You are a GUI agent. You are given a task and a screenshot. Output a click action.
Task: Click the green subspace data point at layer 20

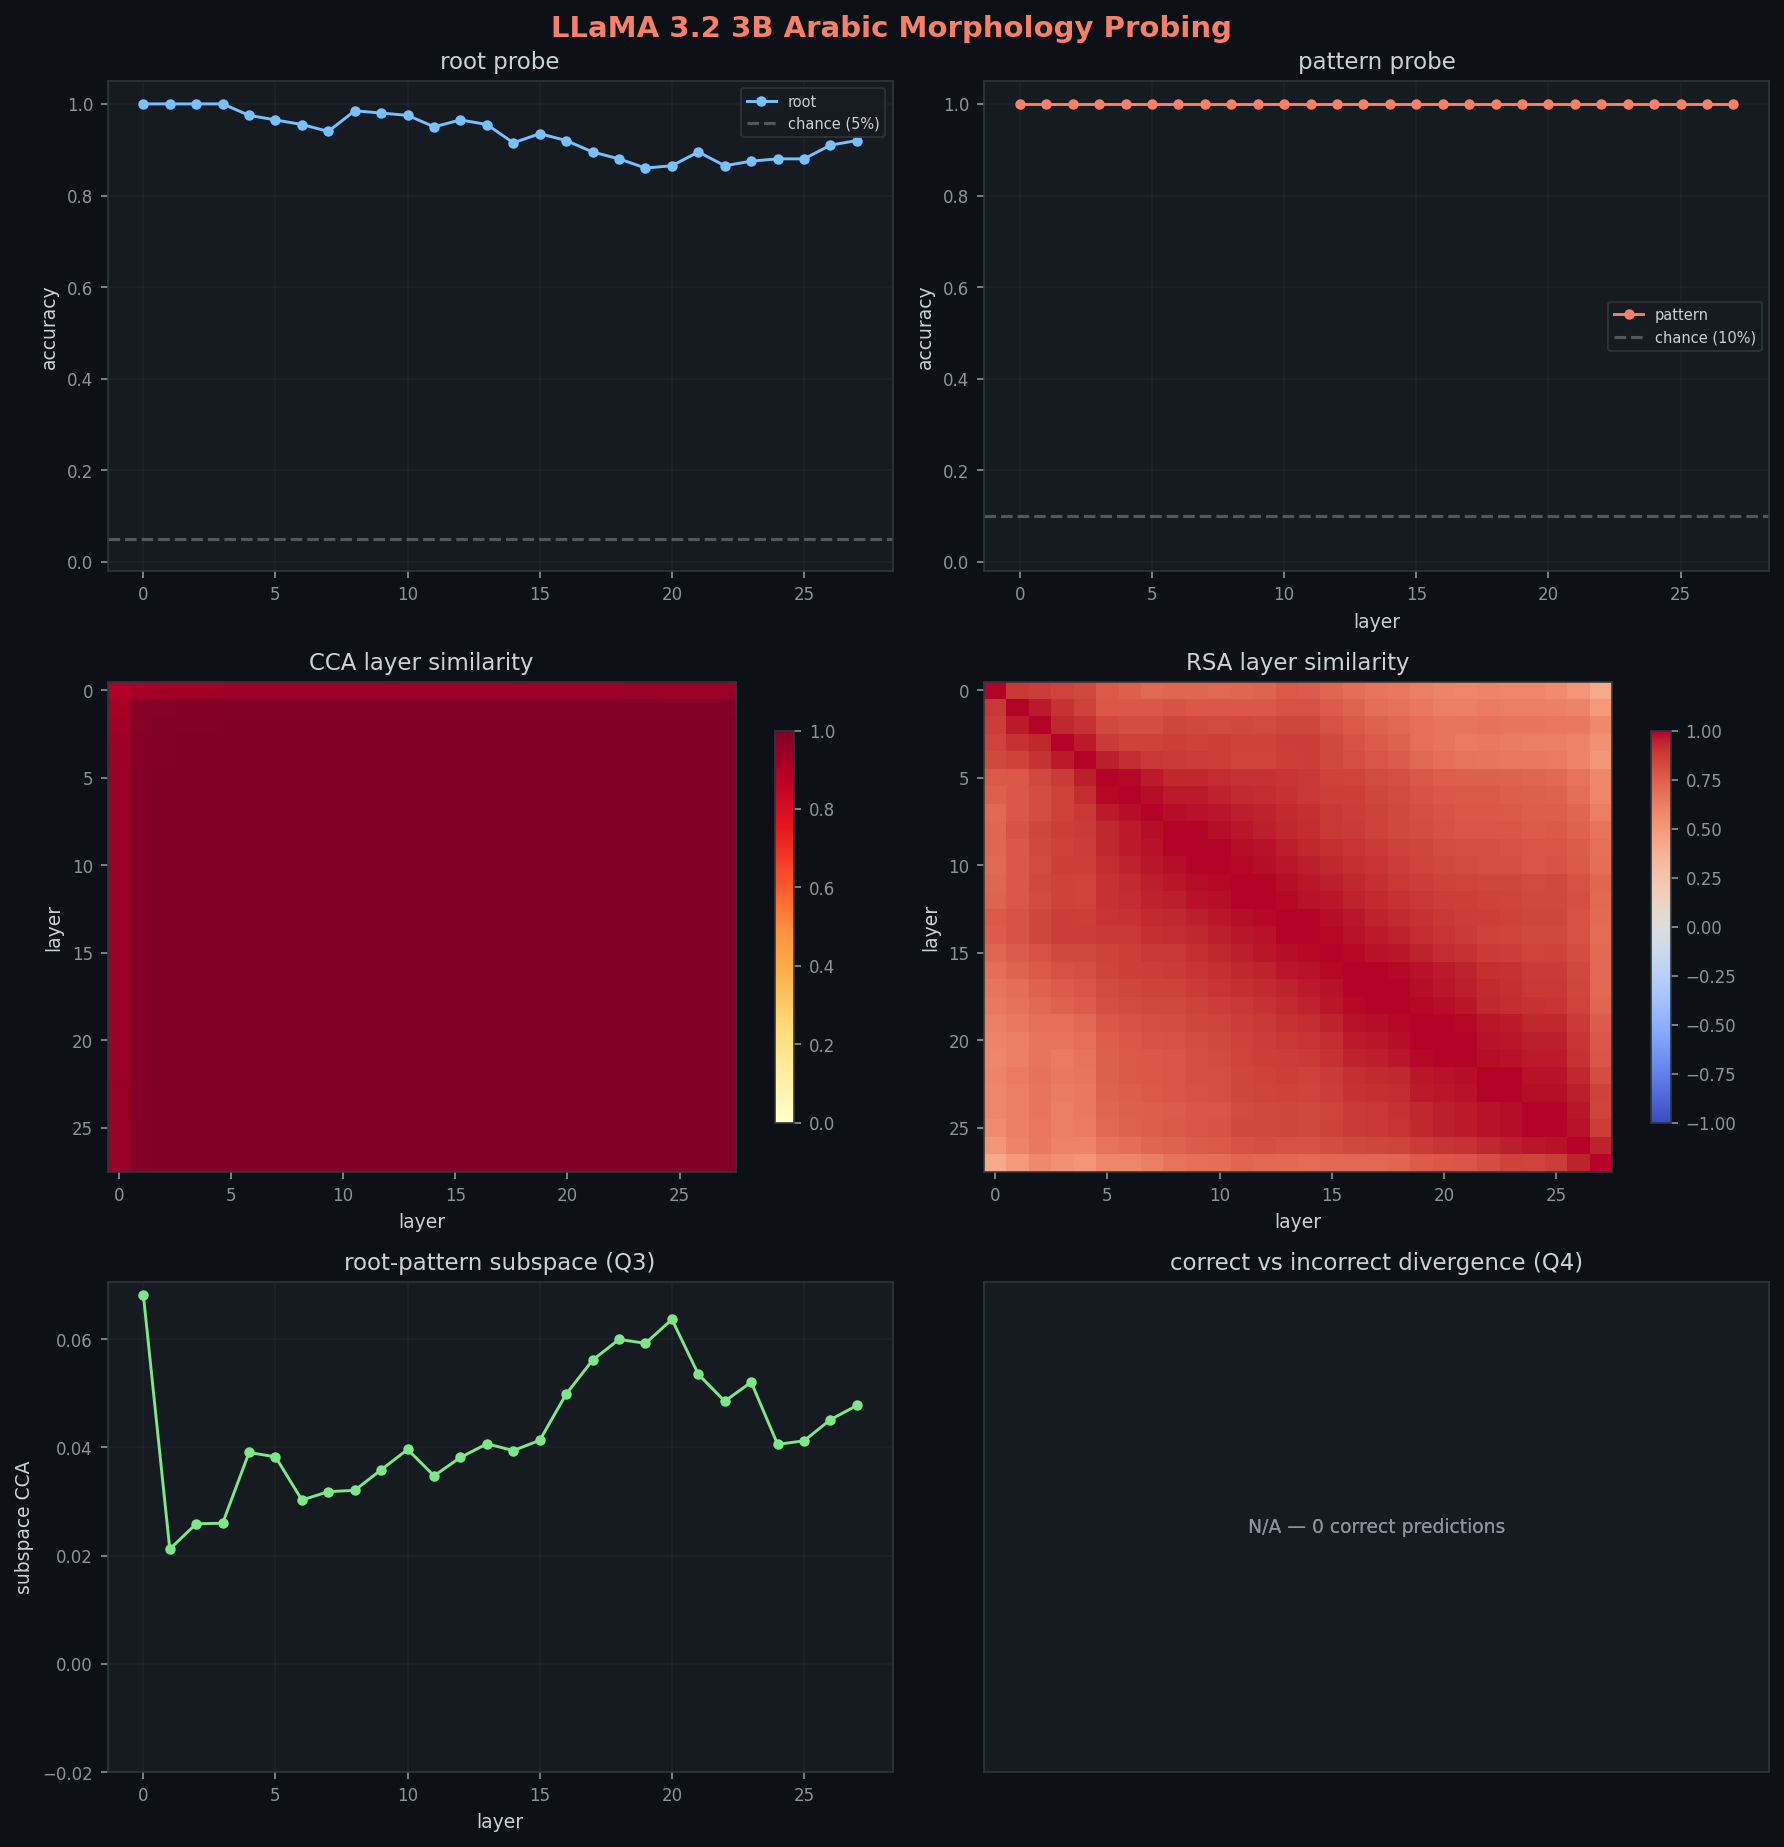click(672, 1320)
